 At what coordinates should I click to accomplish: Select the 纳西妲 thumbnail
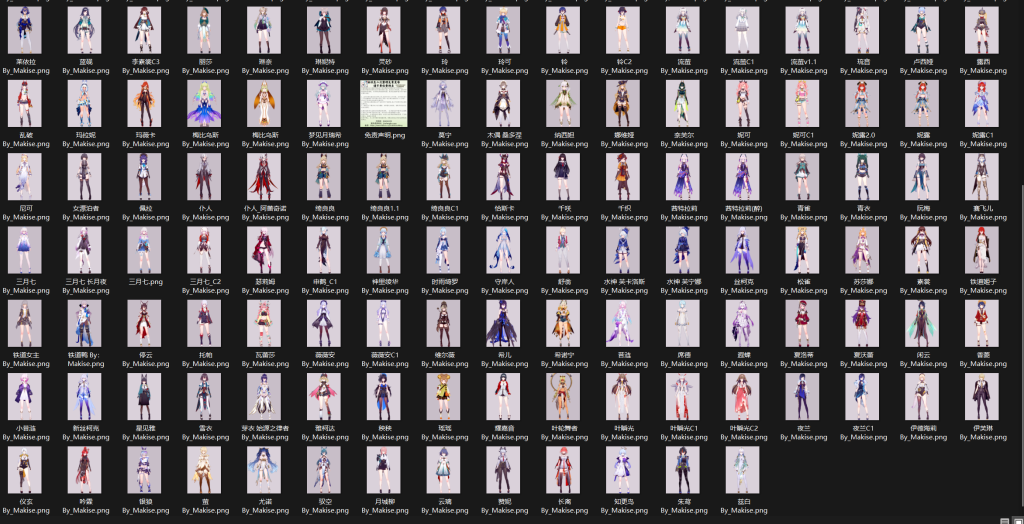(x=563, y=103)
